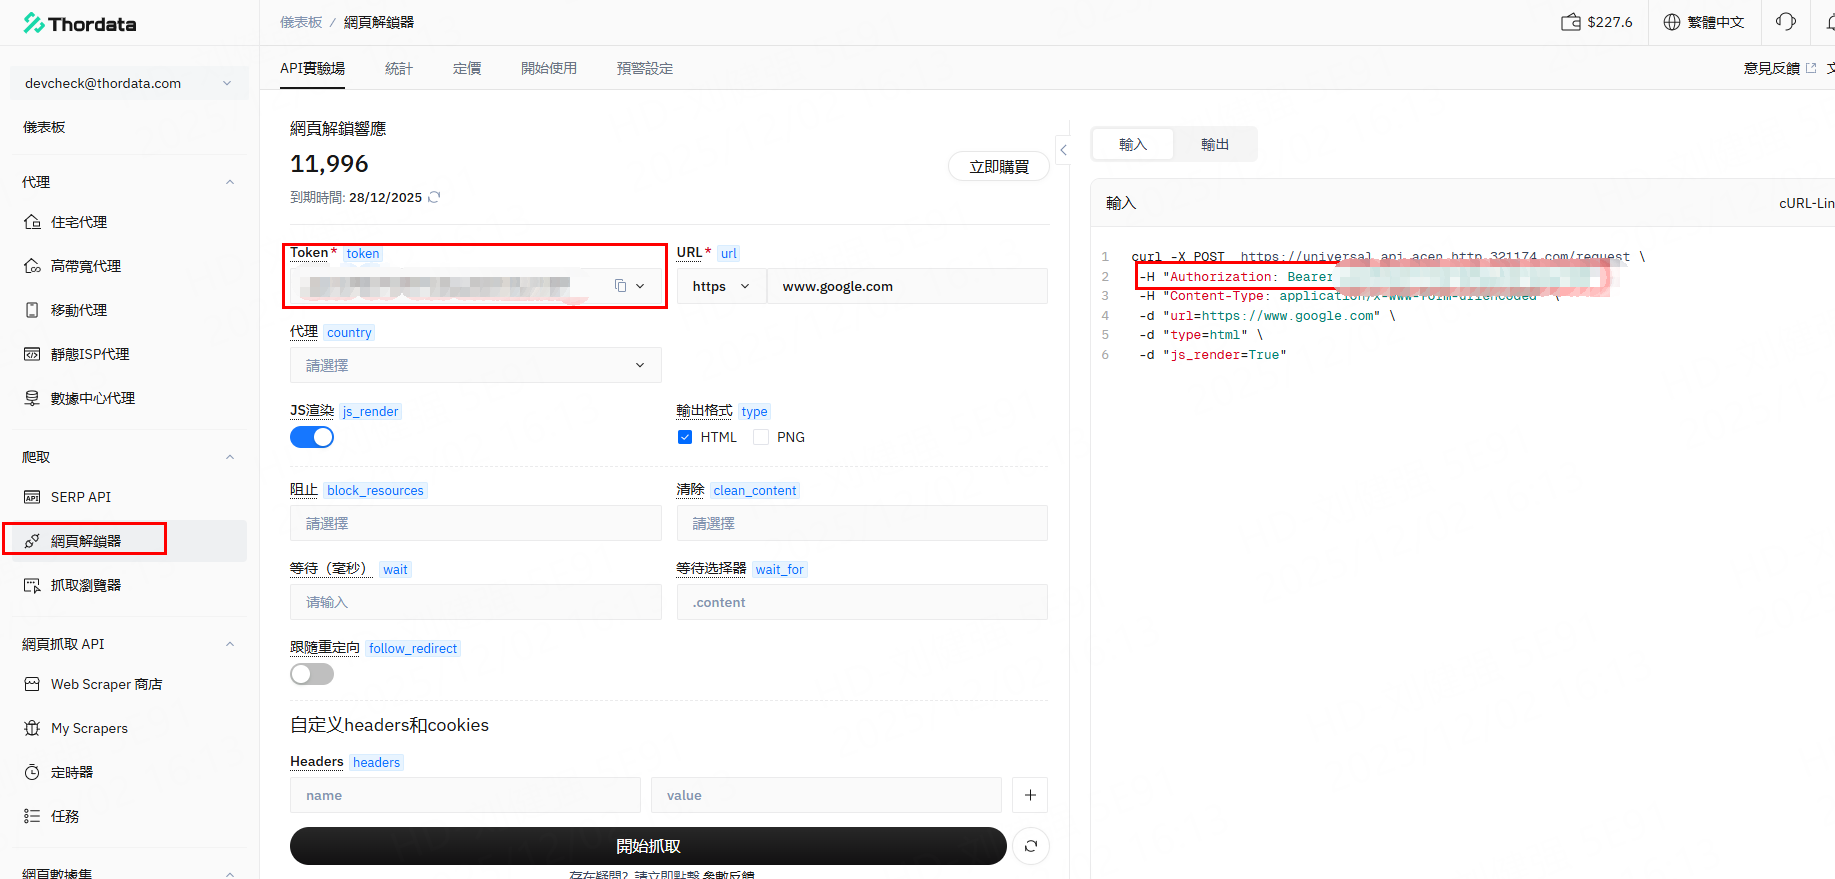Click the URL input field www.google.com
Image resolution: width=1835 pixels, height=879 pixels.
pyautogui.click(x=906, y=286)
